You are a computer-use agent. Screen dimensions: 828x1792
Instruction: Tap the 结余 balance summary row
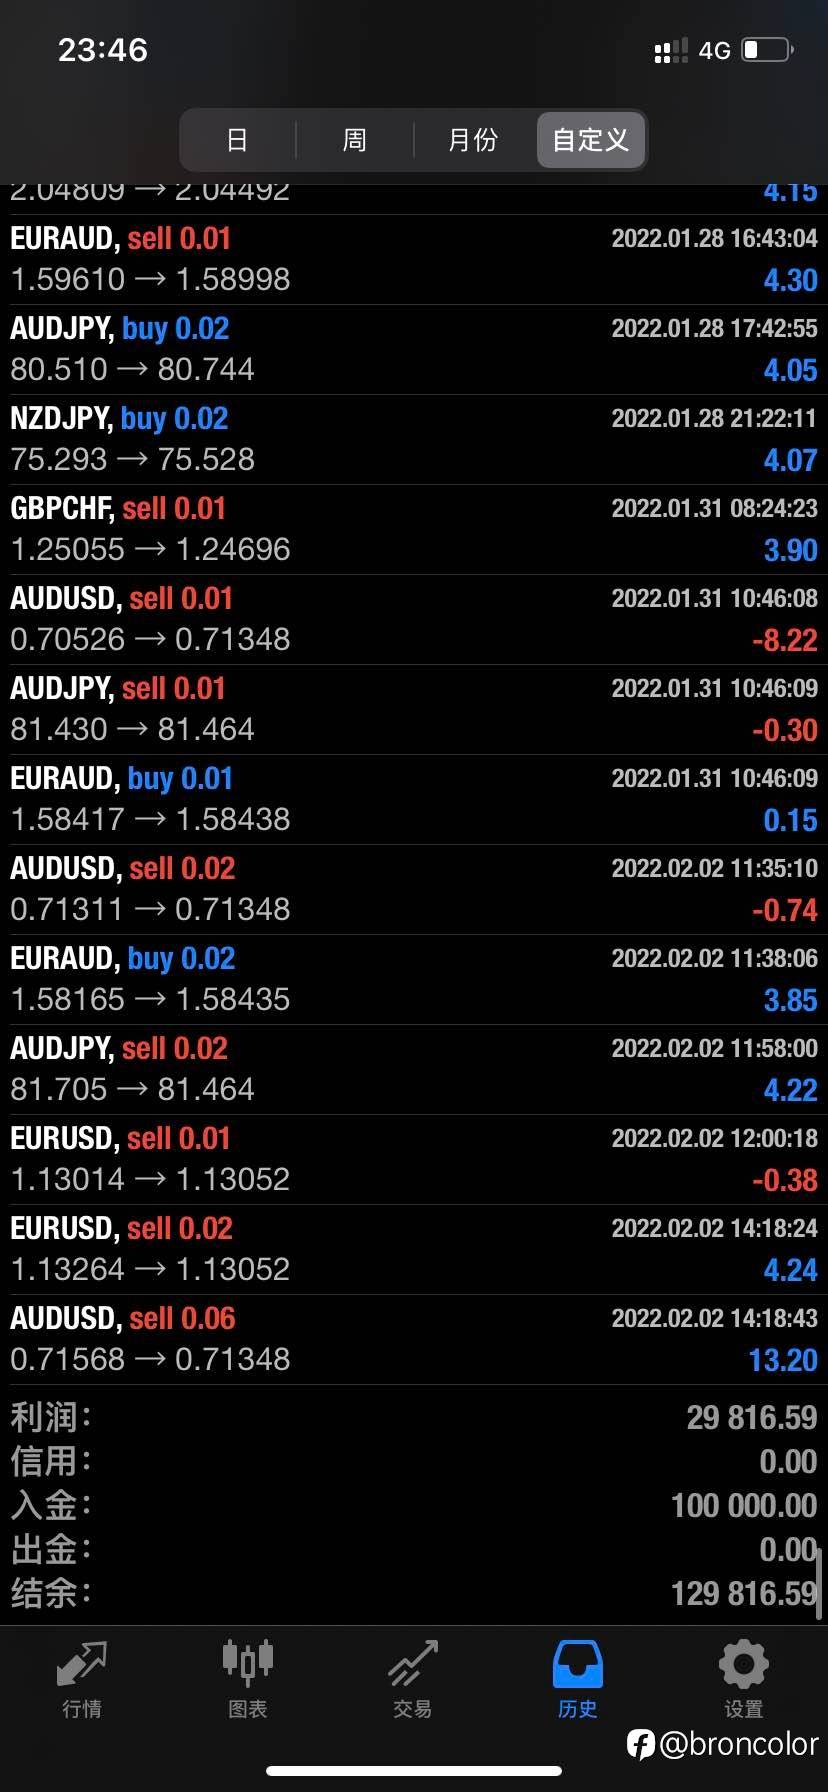point(413,1593)
